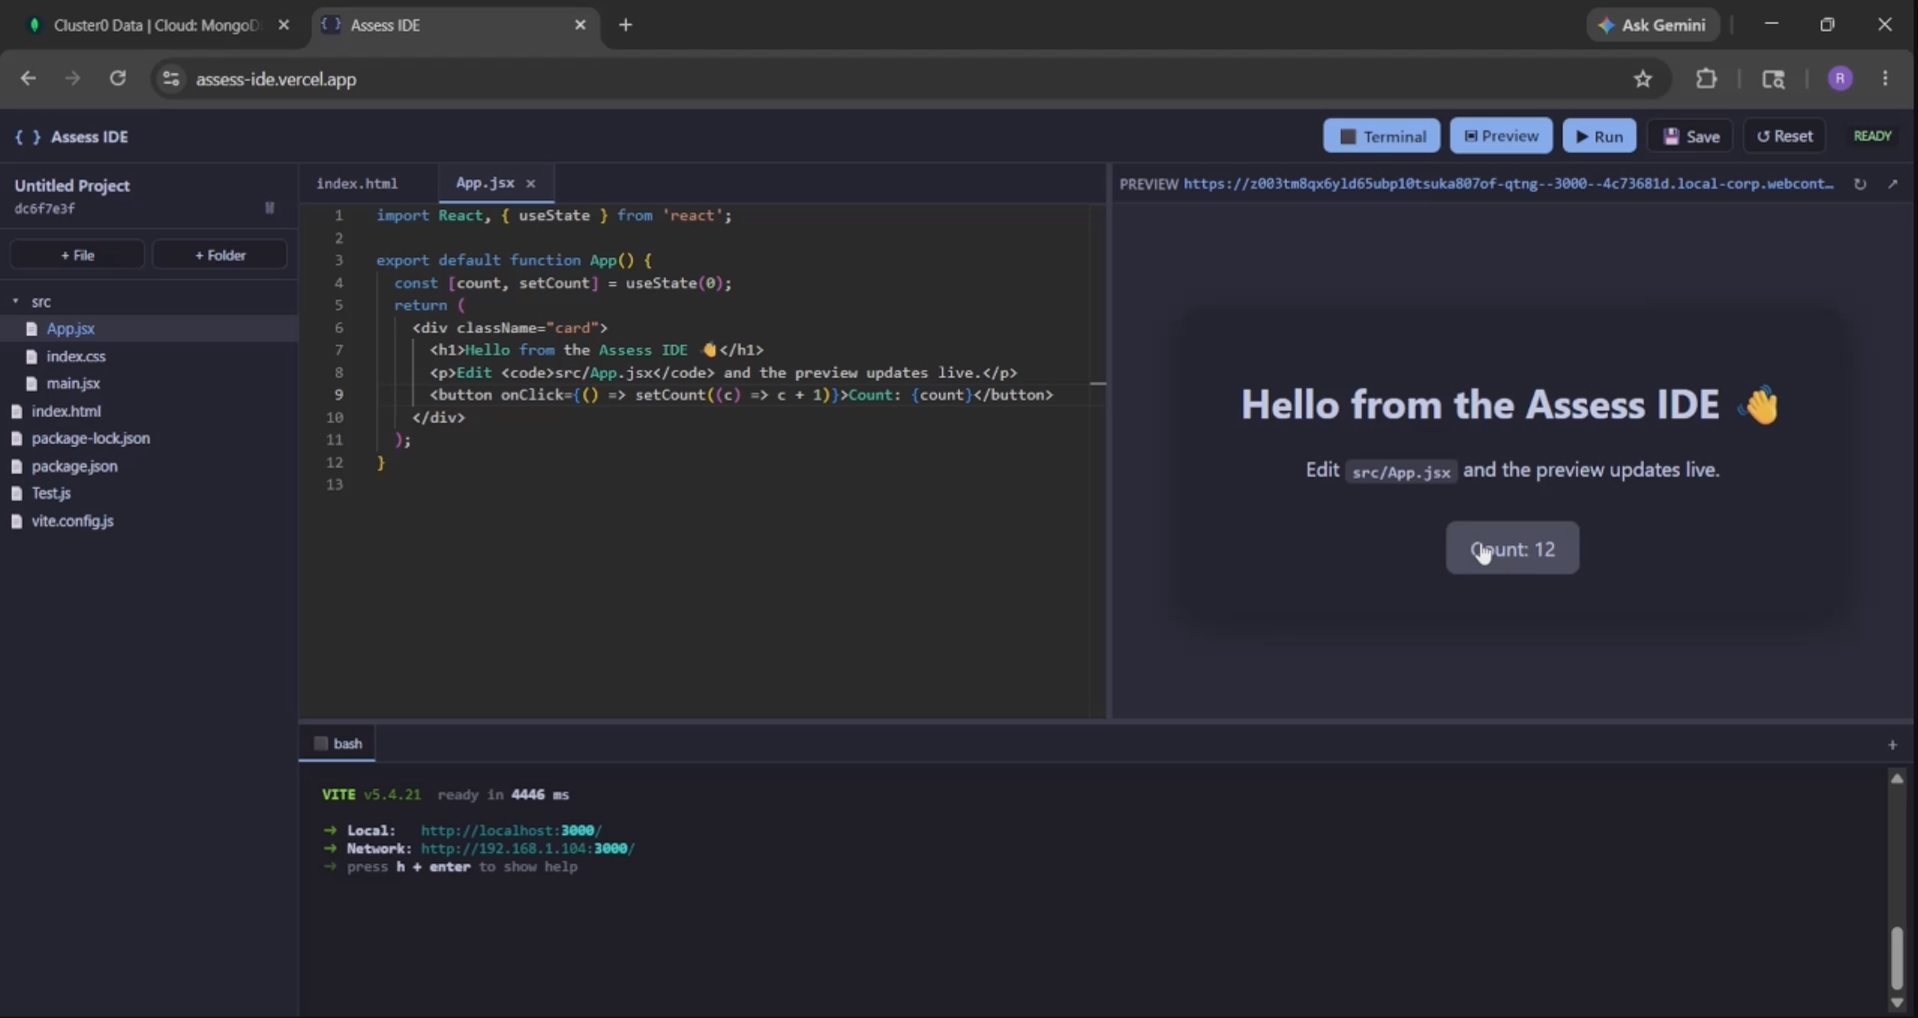The width and height of the screenshot is (1918, 1018).
Task: Reset the project with Reset button
Action: pyautogui.click(x=1784, y=136)
